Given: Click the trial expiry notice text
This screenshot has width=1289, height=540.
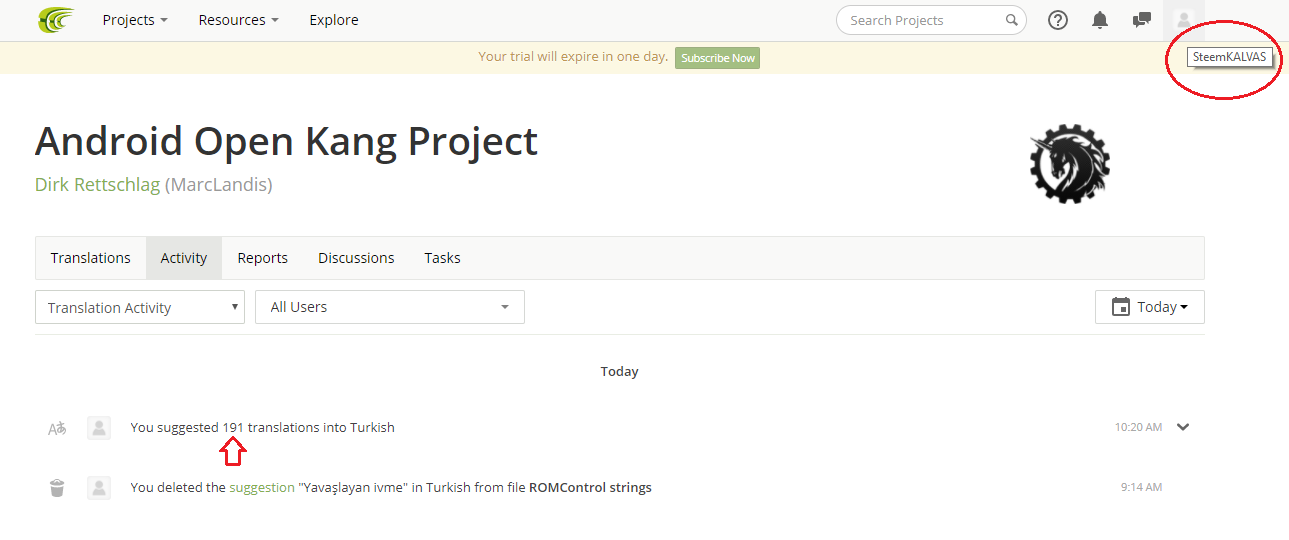Looking at the screenshot, I should (573, 57).
